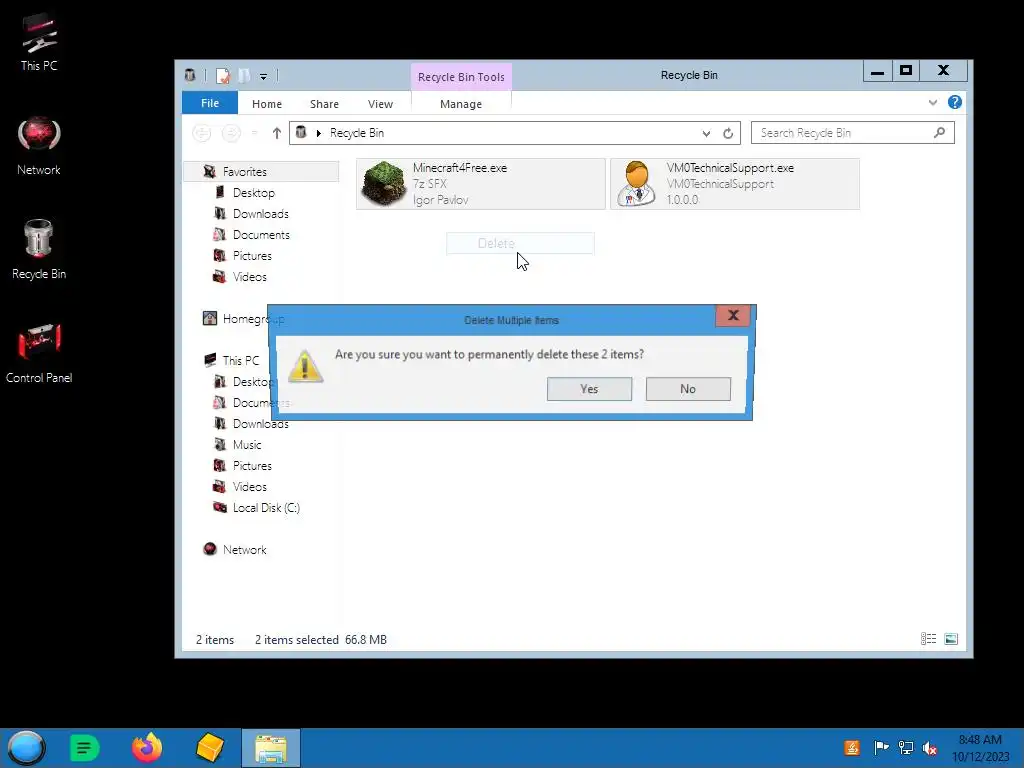
Task: Select VM0TechnicalSupport.exe file
Action: (x=735, y=184)
